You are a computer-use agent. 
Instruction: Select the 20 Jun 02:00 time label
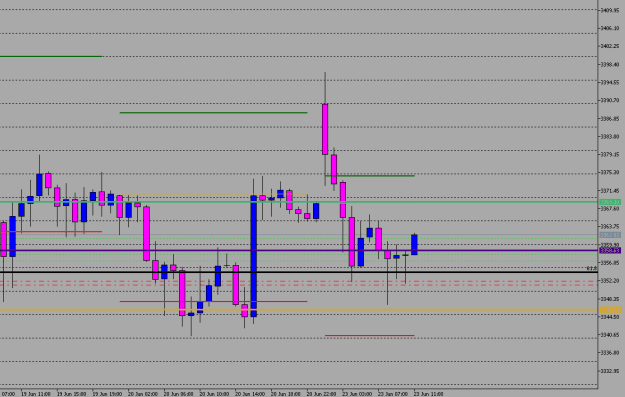pos(143,394)
